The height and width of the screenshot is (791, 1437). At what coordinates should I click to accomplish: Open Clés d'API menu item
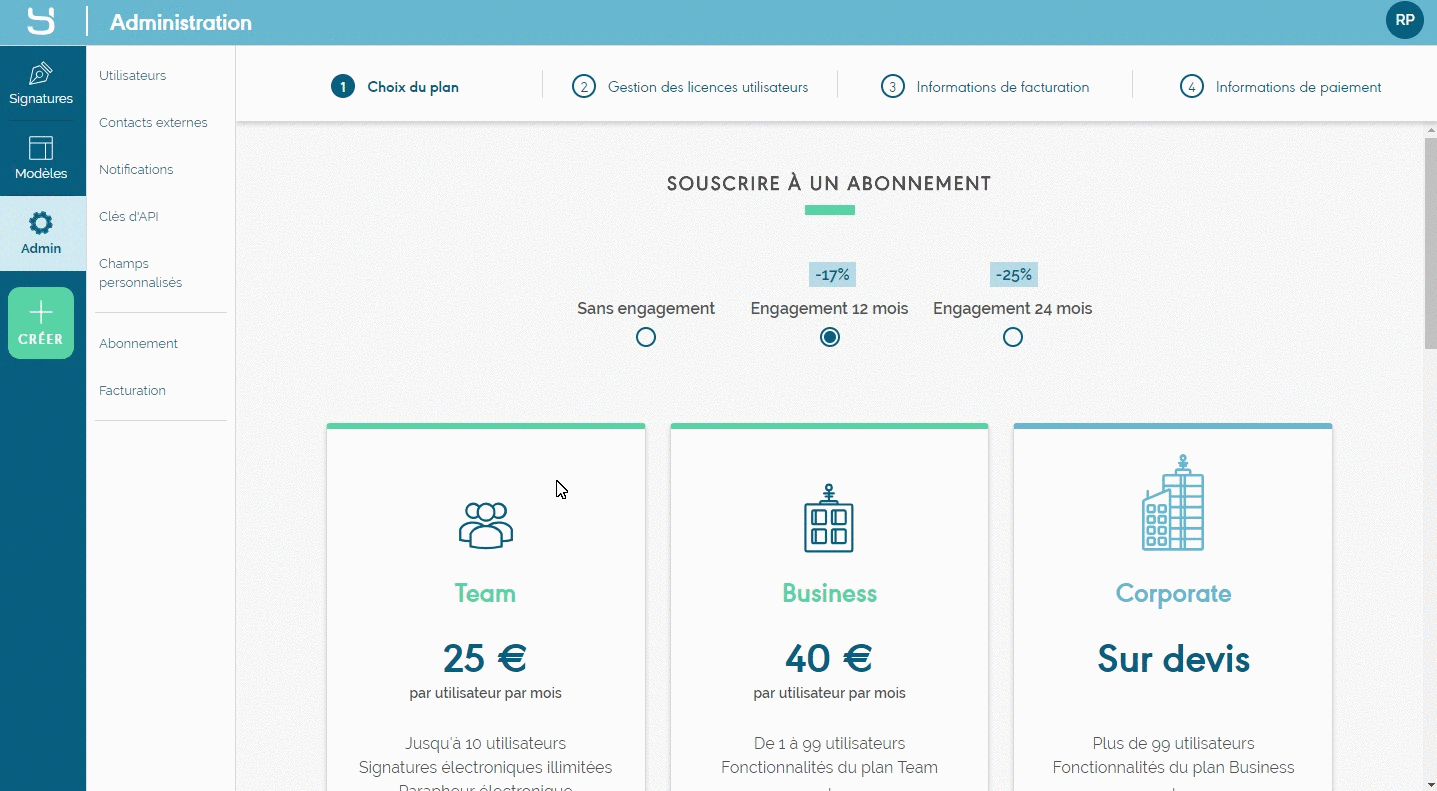click(x=129, y=217)
